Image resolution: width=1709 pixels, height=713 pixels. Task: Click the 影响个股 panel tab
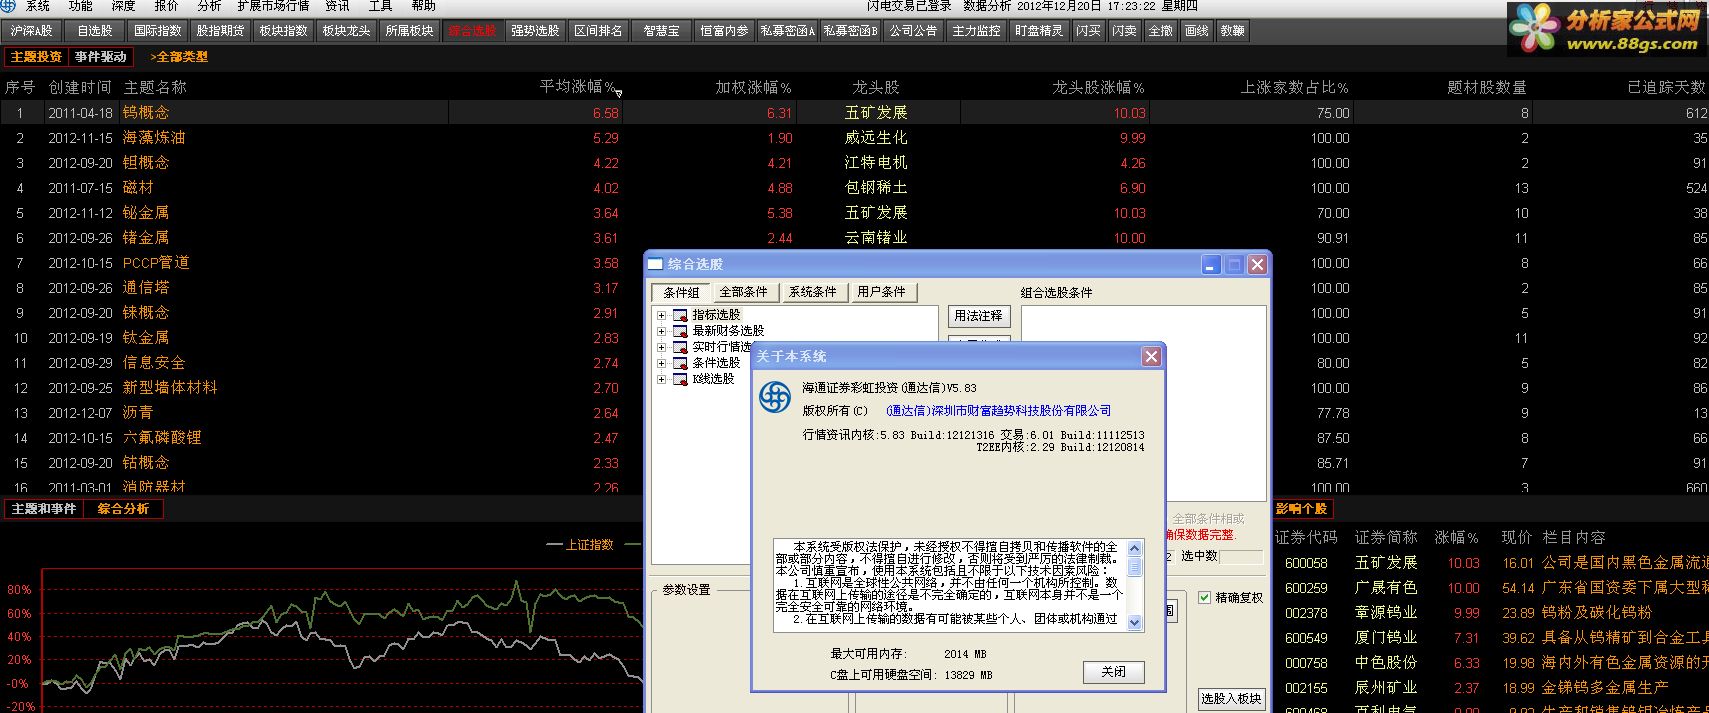pyautogui.click(x=1301, y=509)
